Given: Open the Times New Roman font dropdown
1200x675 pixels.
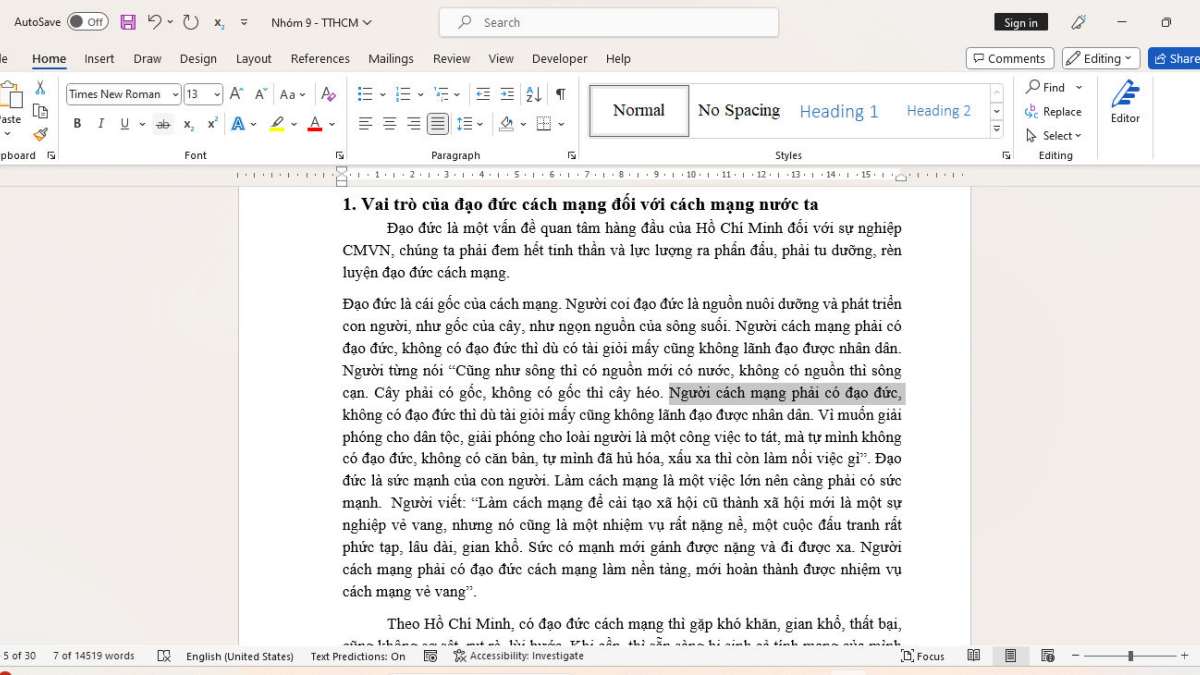Looking at the screenshot, I should (x=177, y=93).
